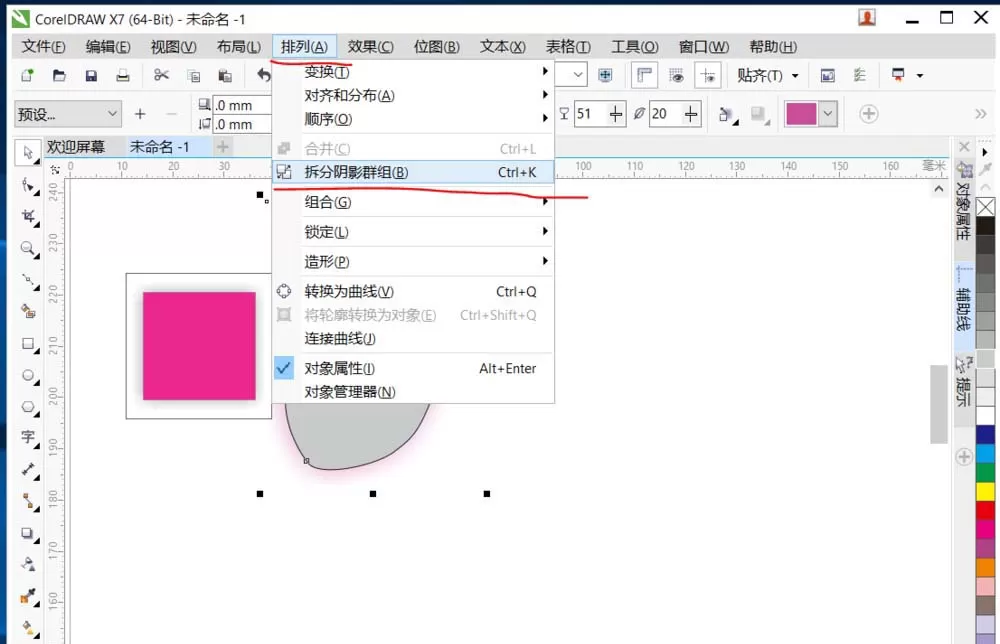The width and height of the screenshot is (1000, 644).
Task: Select the Rectangle tool
Action: pyautogui.click(x=27, y=344)
